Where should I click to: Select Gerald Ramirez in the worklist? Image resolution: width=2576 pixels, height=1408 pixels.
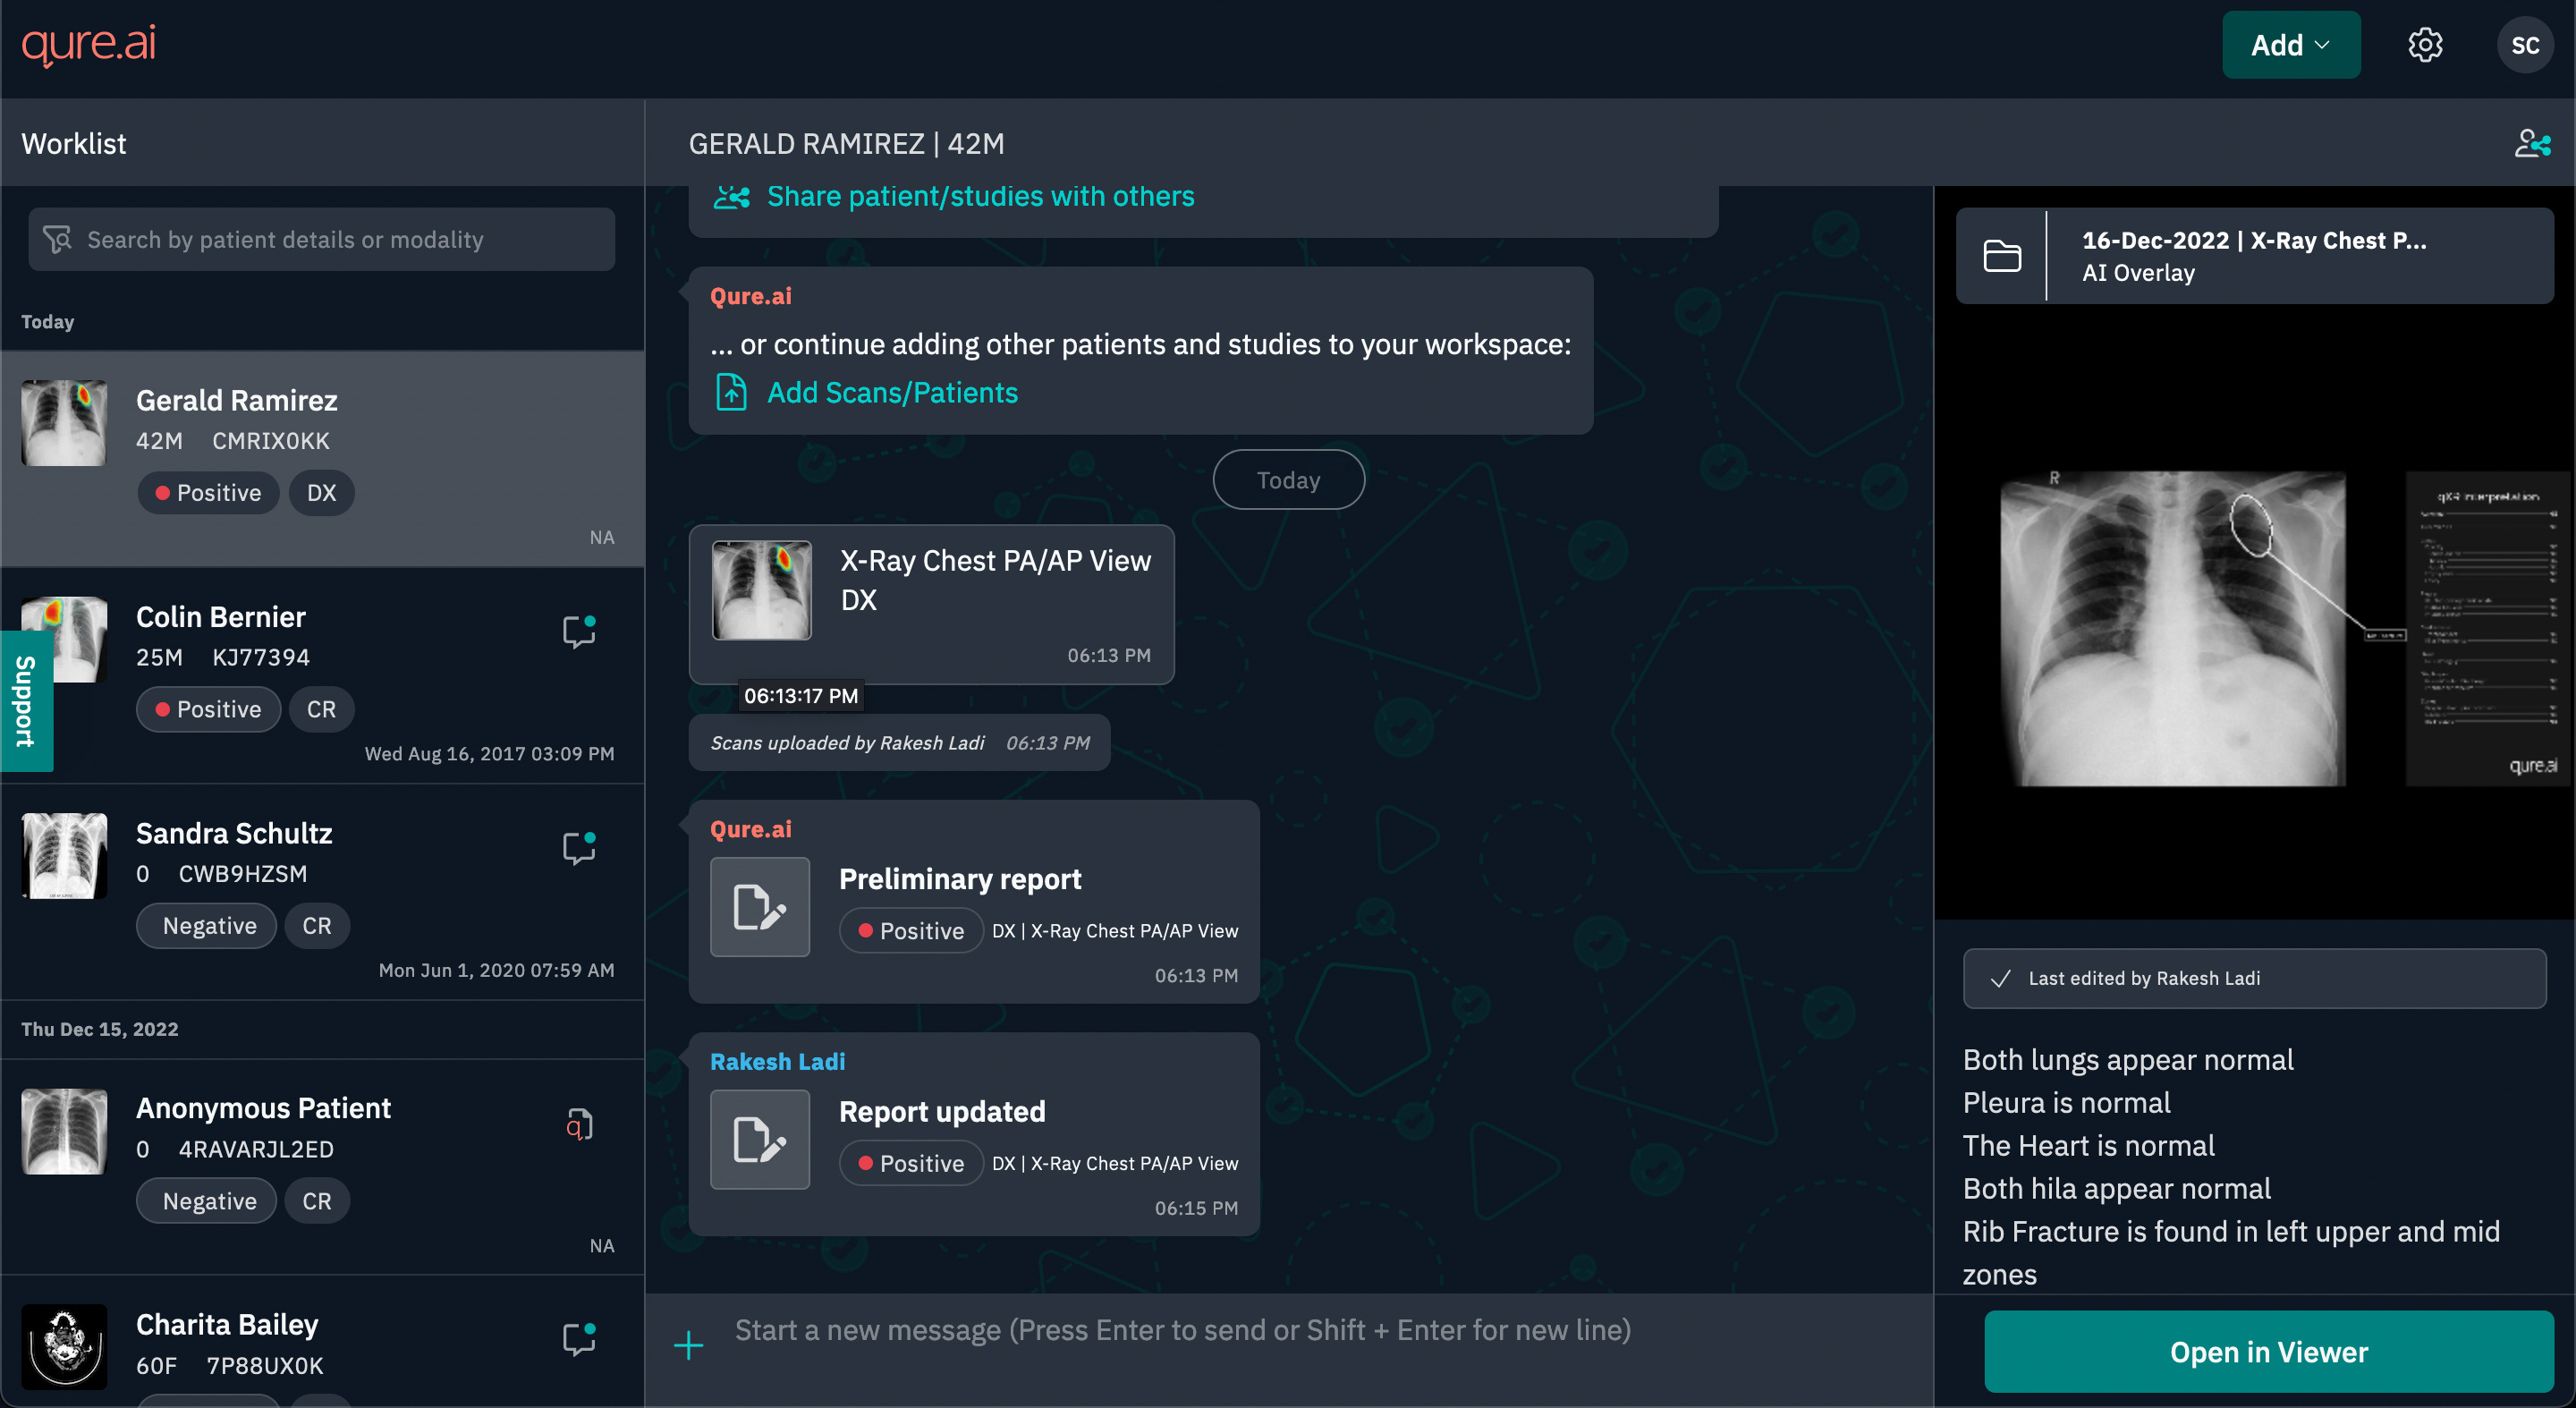coord(322,459)
